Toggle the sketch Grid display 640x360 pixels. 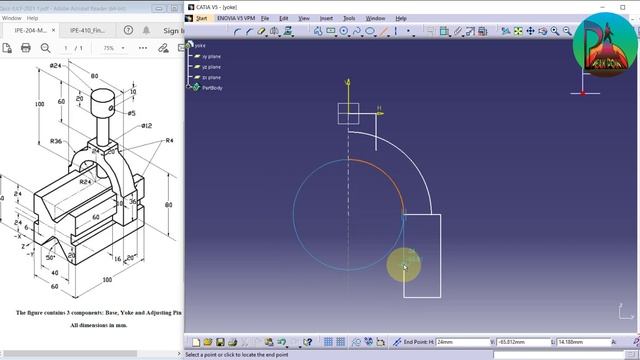click(x=328, y=342)
